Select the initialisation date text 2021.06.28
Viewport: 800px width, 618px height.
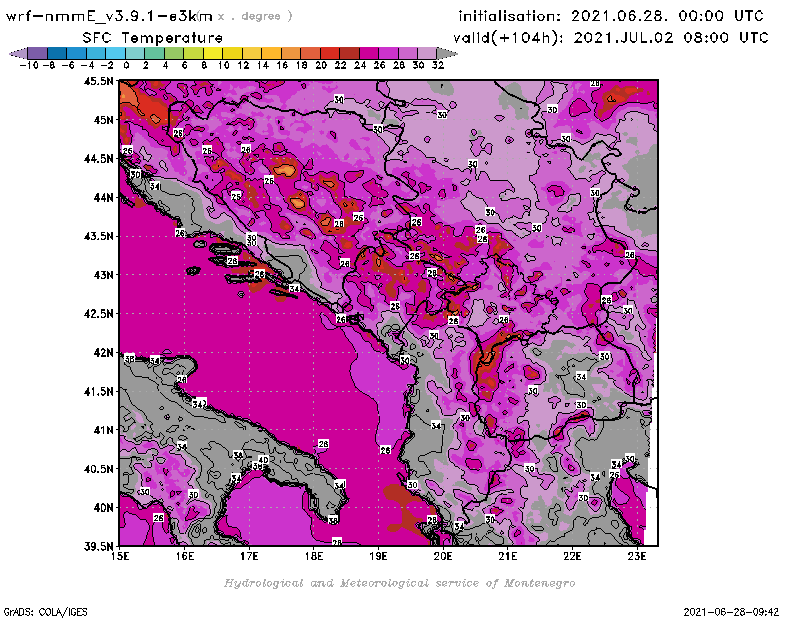(619, 16)
